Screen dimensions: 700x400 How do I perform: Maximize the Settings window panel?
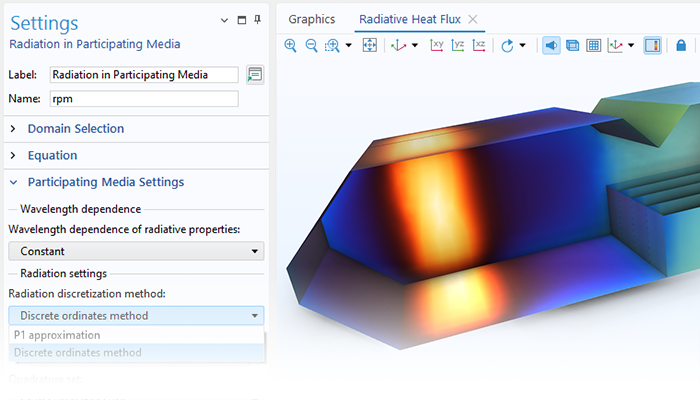[242, 20]
